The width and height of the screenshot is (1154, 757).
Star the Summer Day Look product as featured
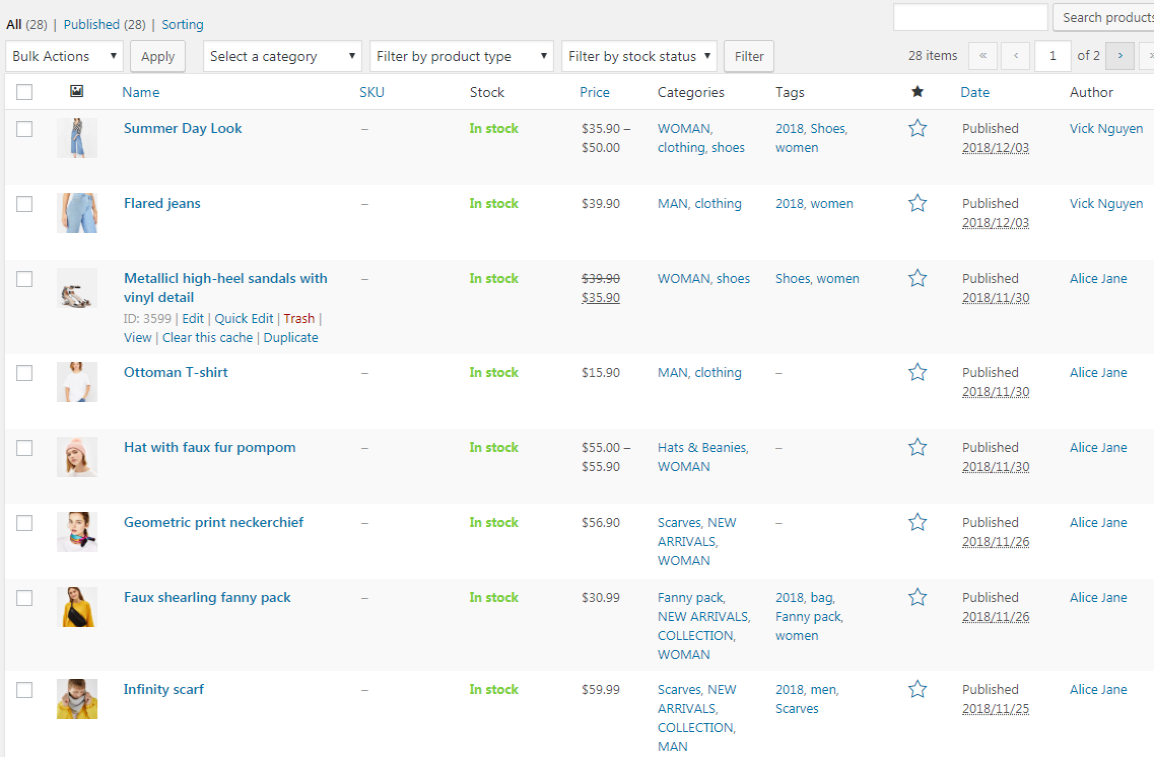coord(917,128)
